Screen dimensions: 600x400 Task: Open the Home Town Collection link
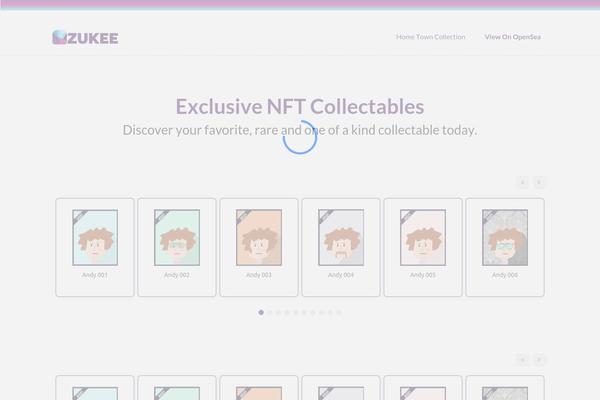(x=430, y=37)
